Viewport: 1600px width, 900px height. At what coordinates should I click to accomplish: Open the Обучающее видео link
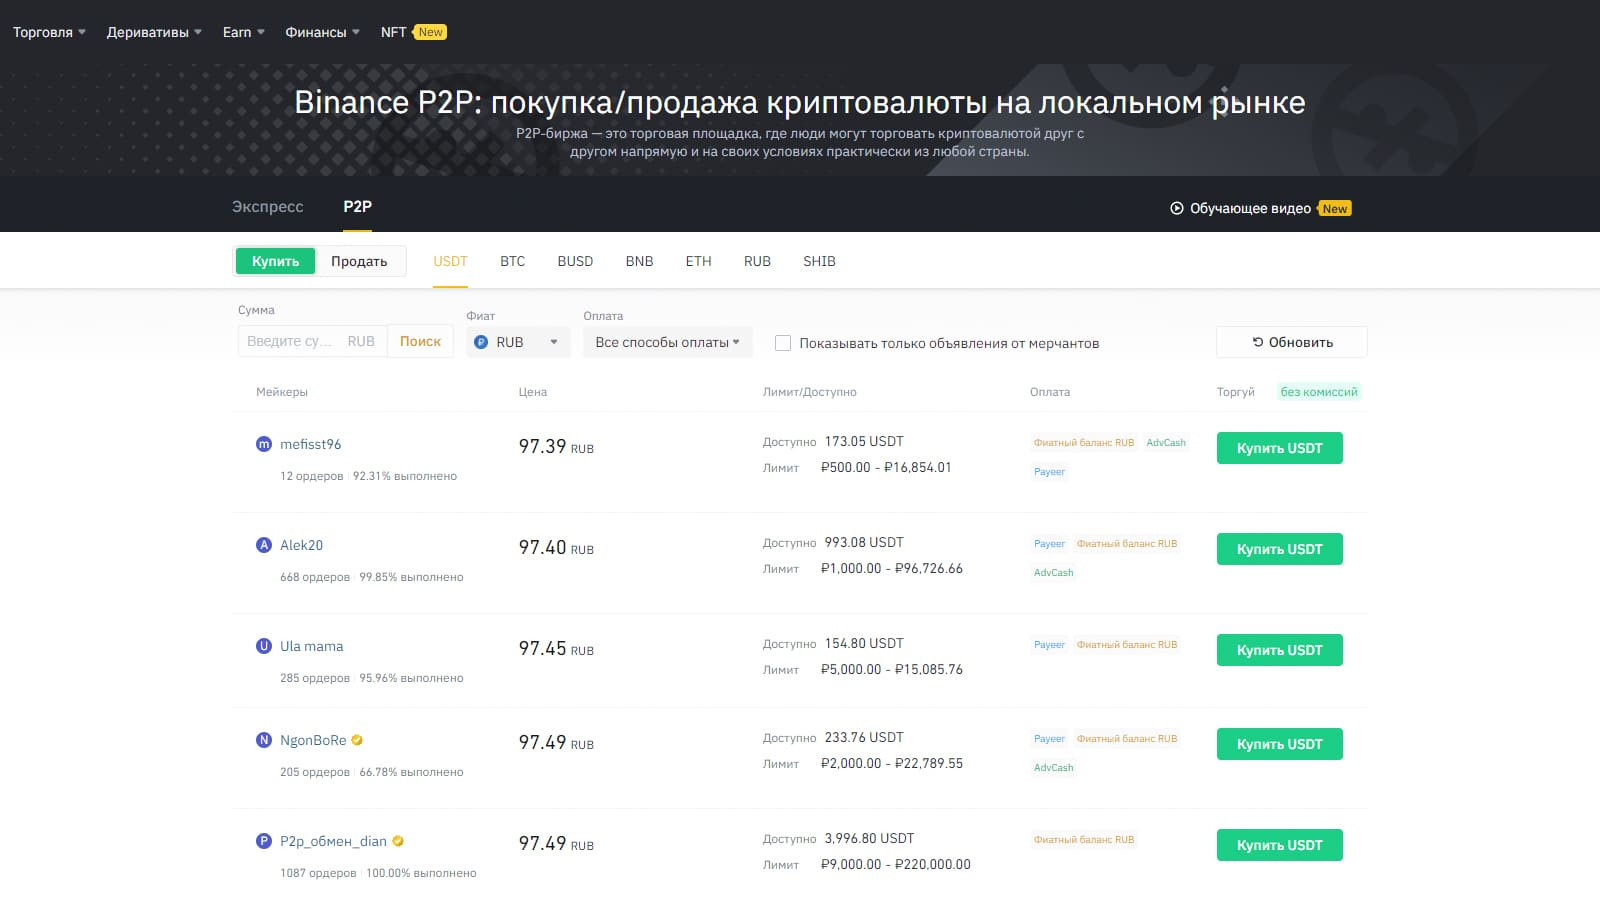click(x=1250, y=208)
